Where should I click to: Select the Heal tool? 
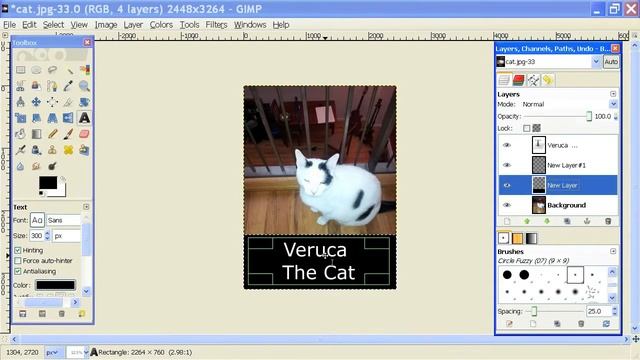[x=68, y=150]
